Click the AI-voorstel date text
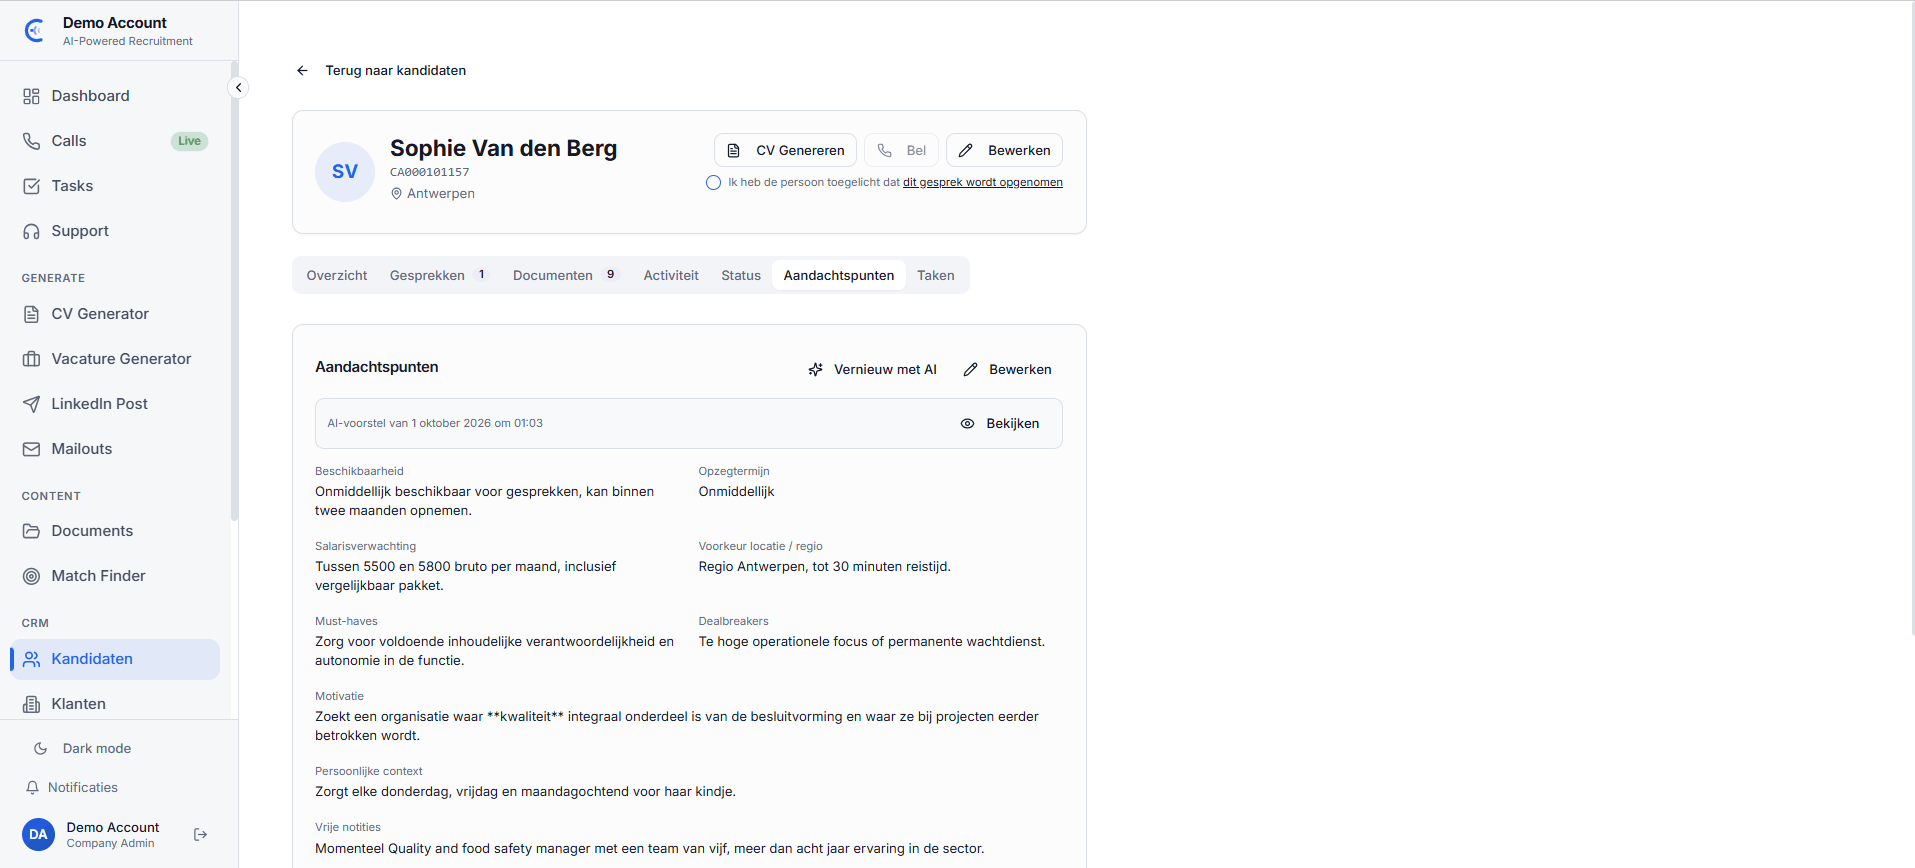 tap(435, 423)
